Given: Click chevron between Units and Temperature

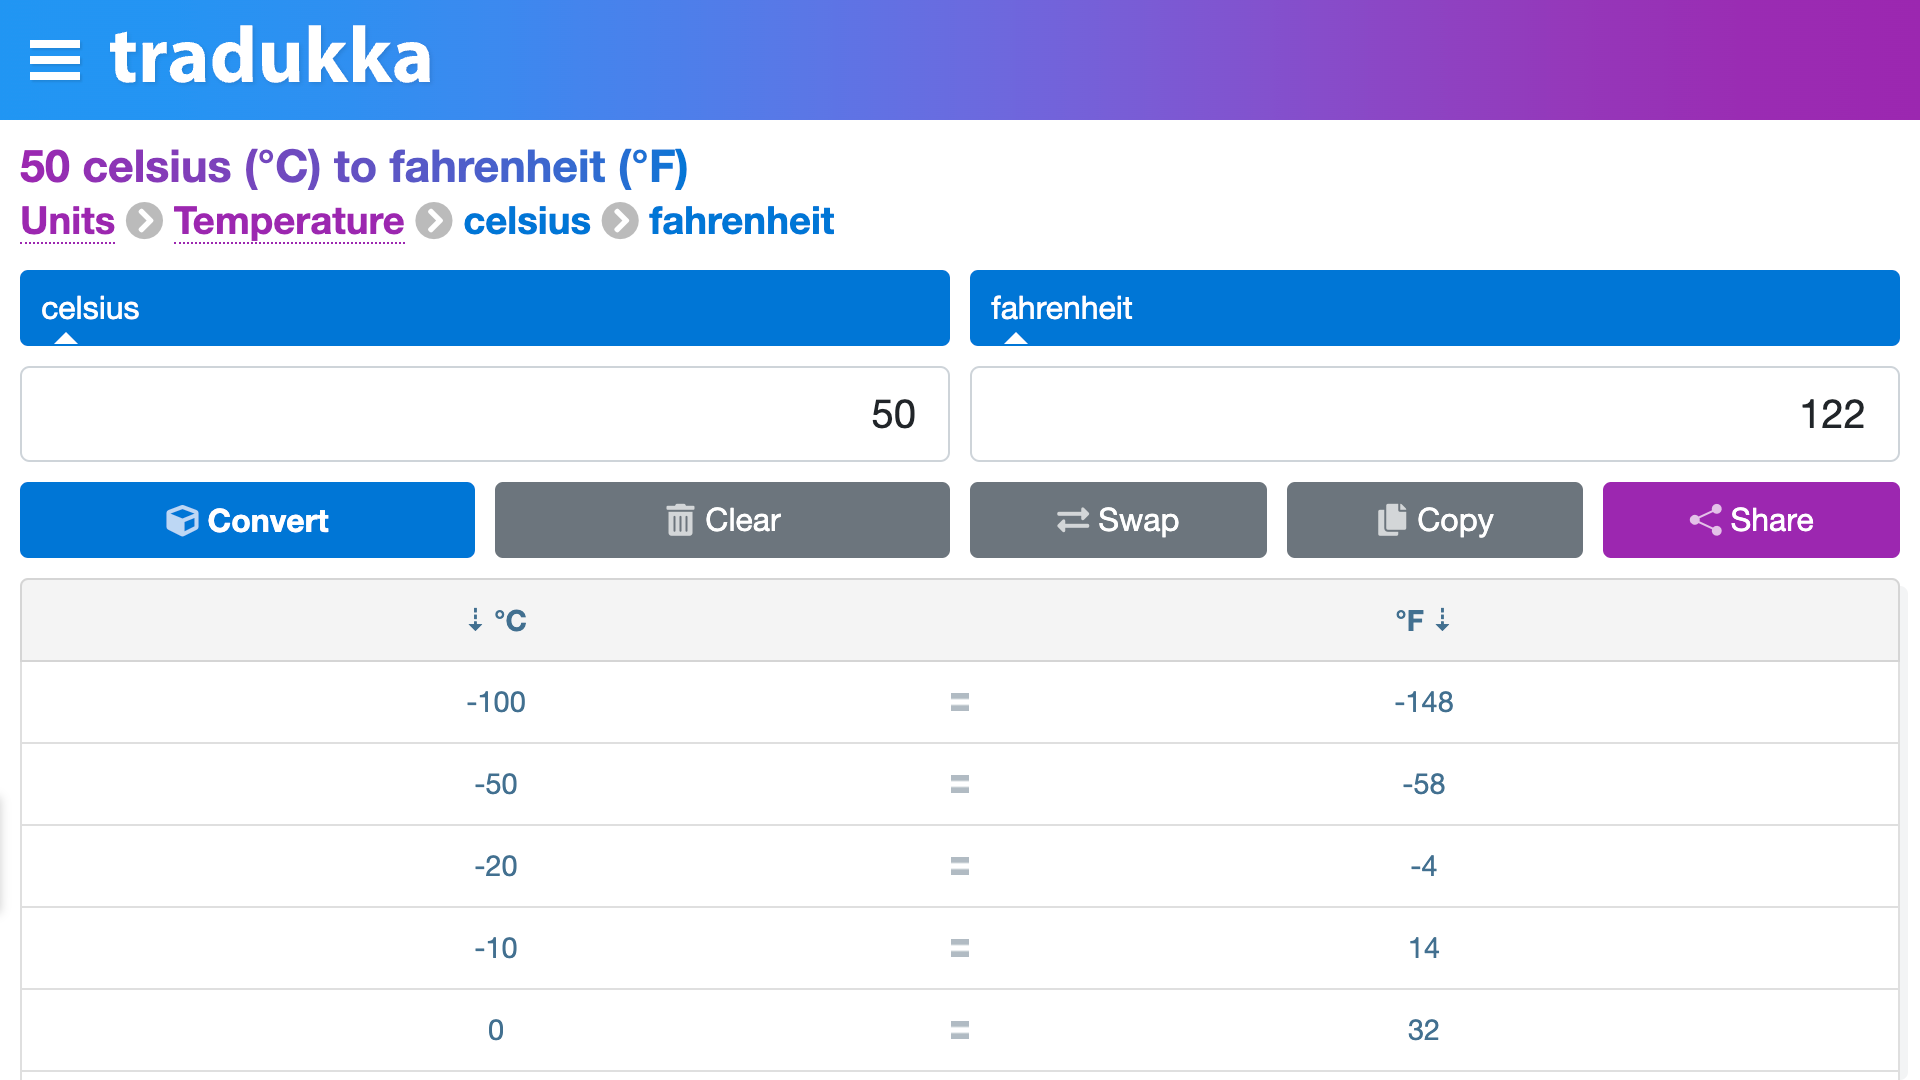Looking at the screenshot, I should (x=145, y=221).
